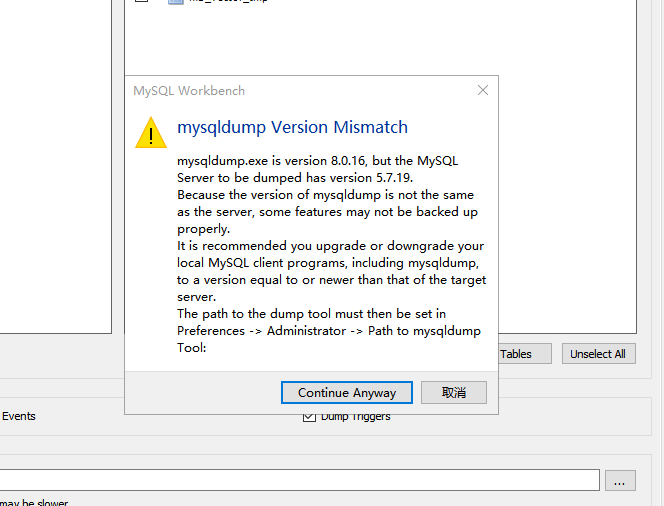Click Continue Anyway in the mismatch dialog

346,393
